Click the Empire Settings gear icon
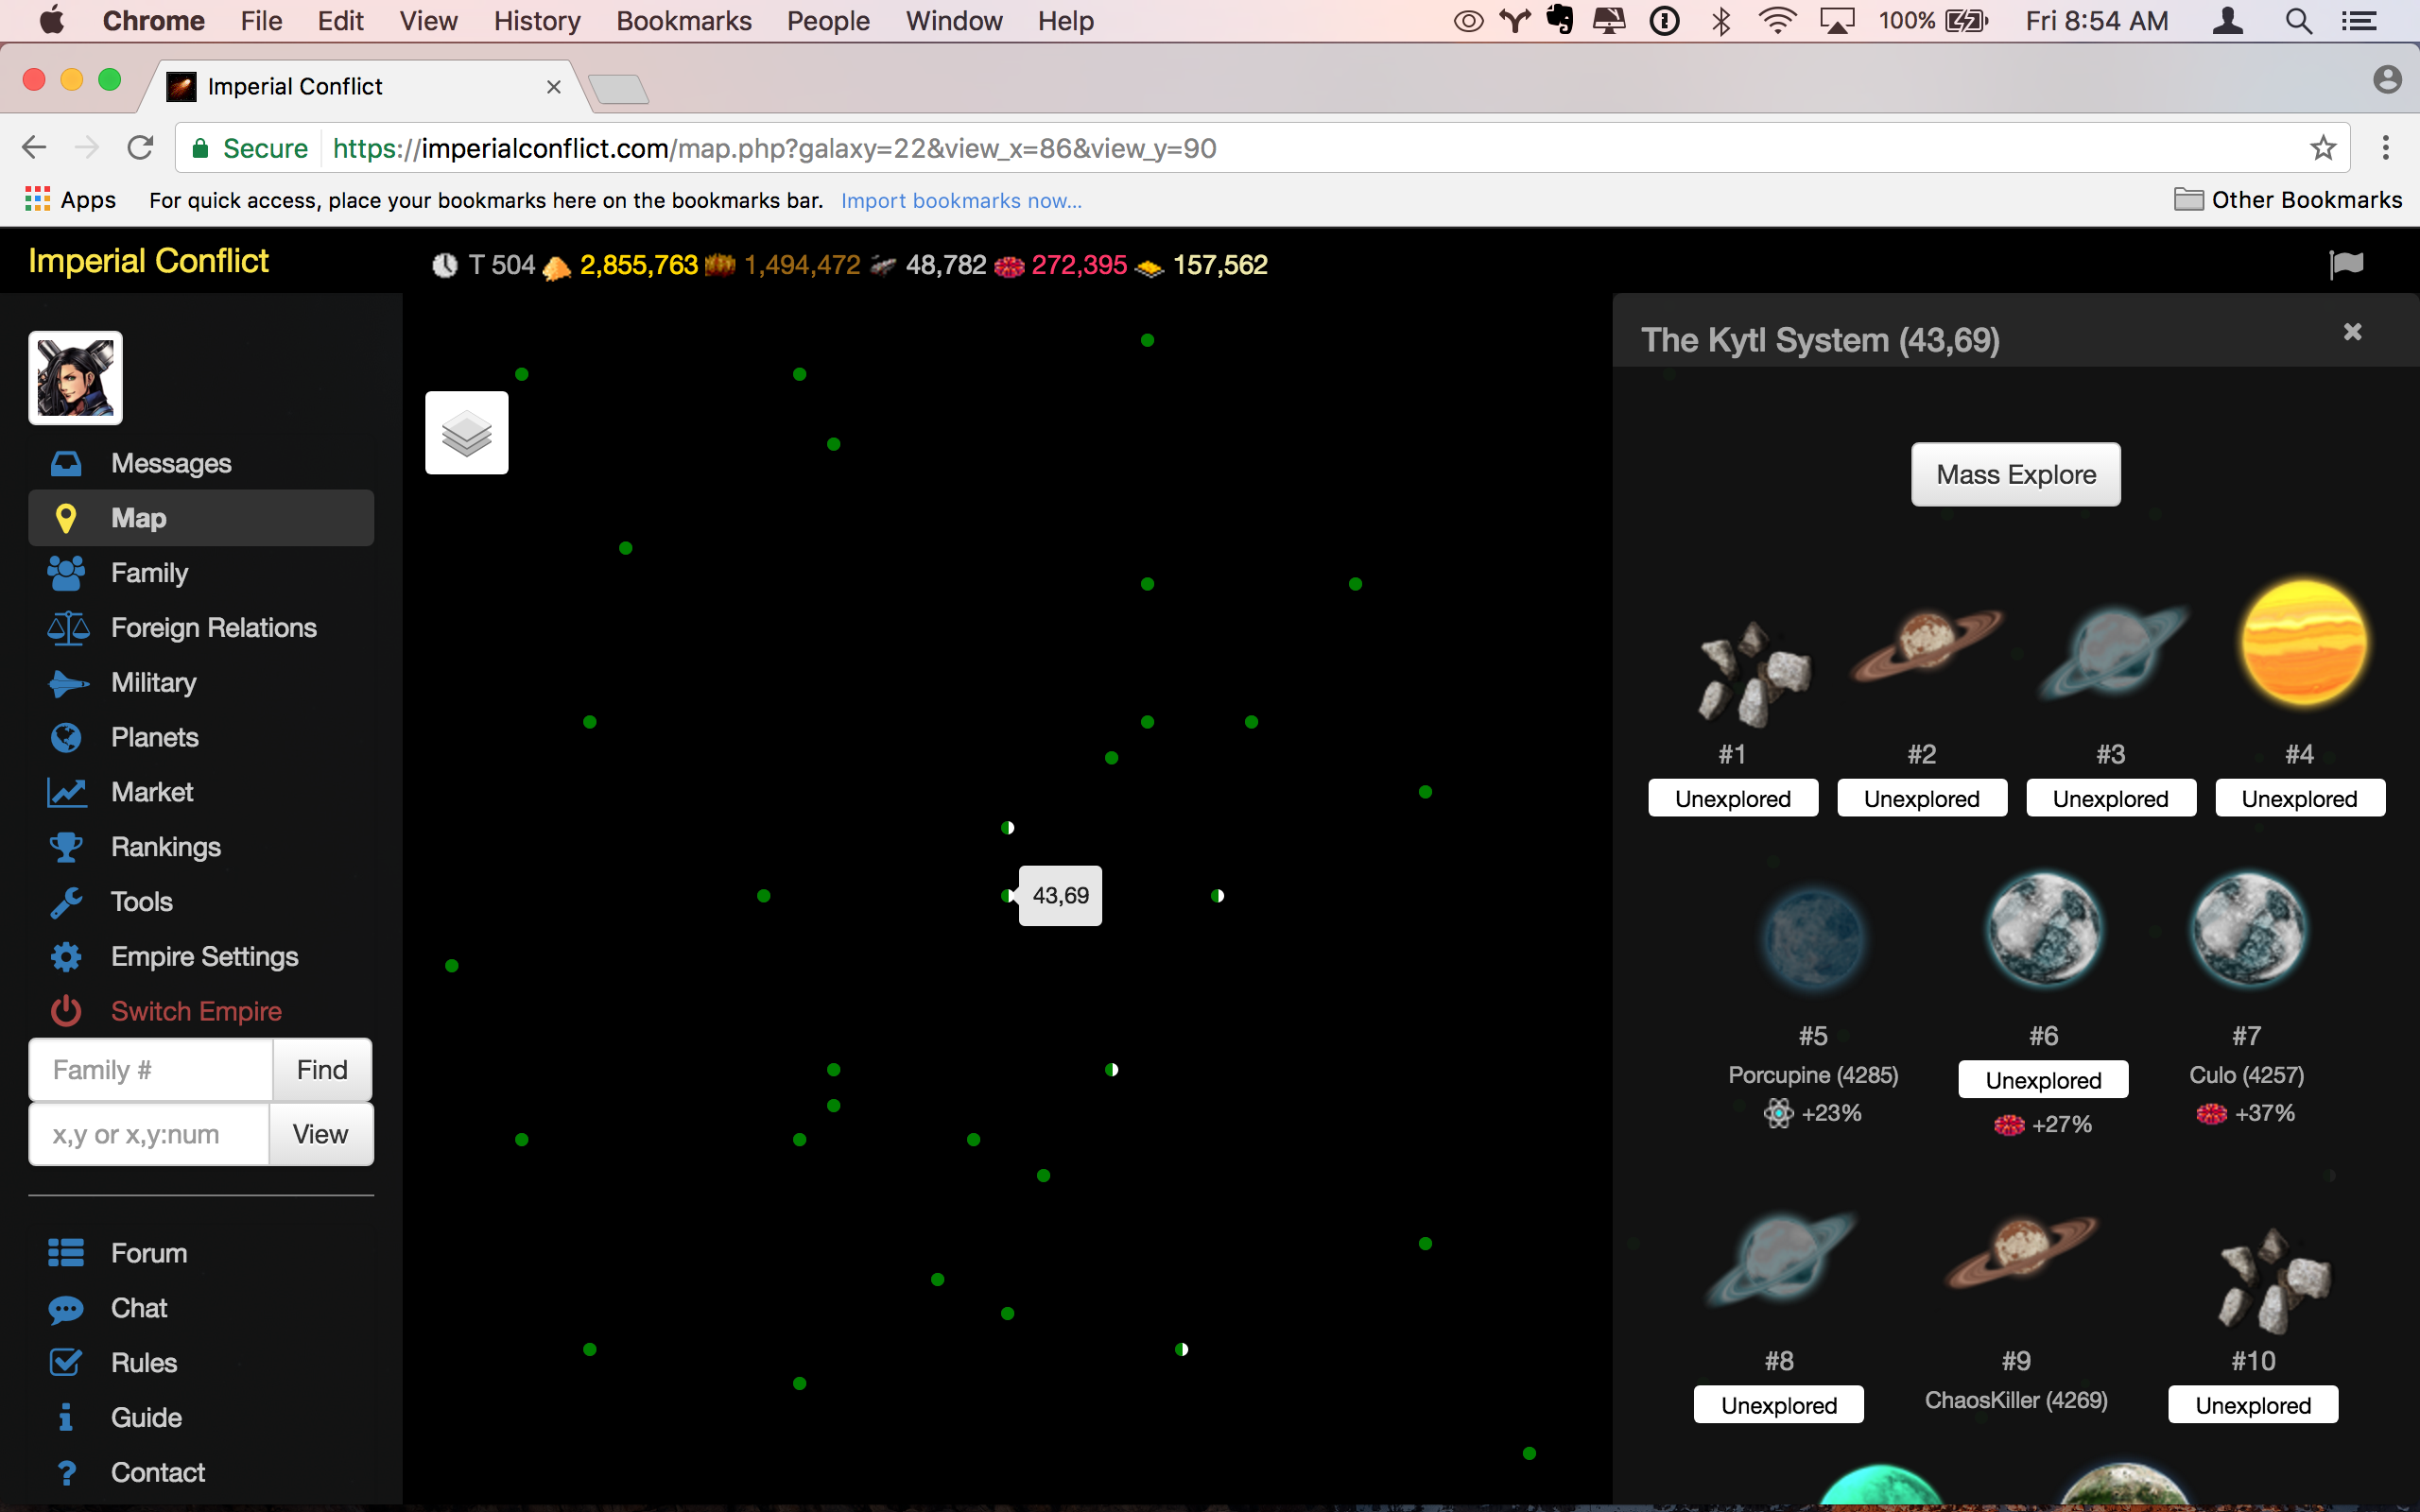The height and width of the screenshot is (1512, 2420). [x=66, y=957]
